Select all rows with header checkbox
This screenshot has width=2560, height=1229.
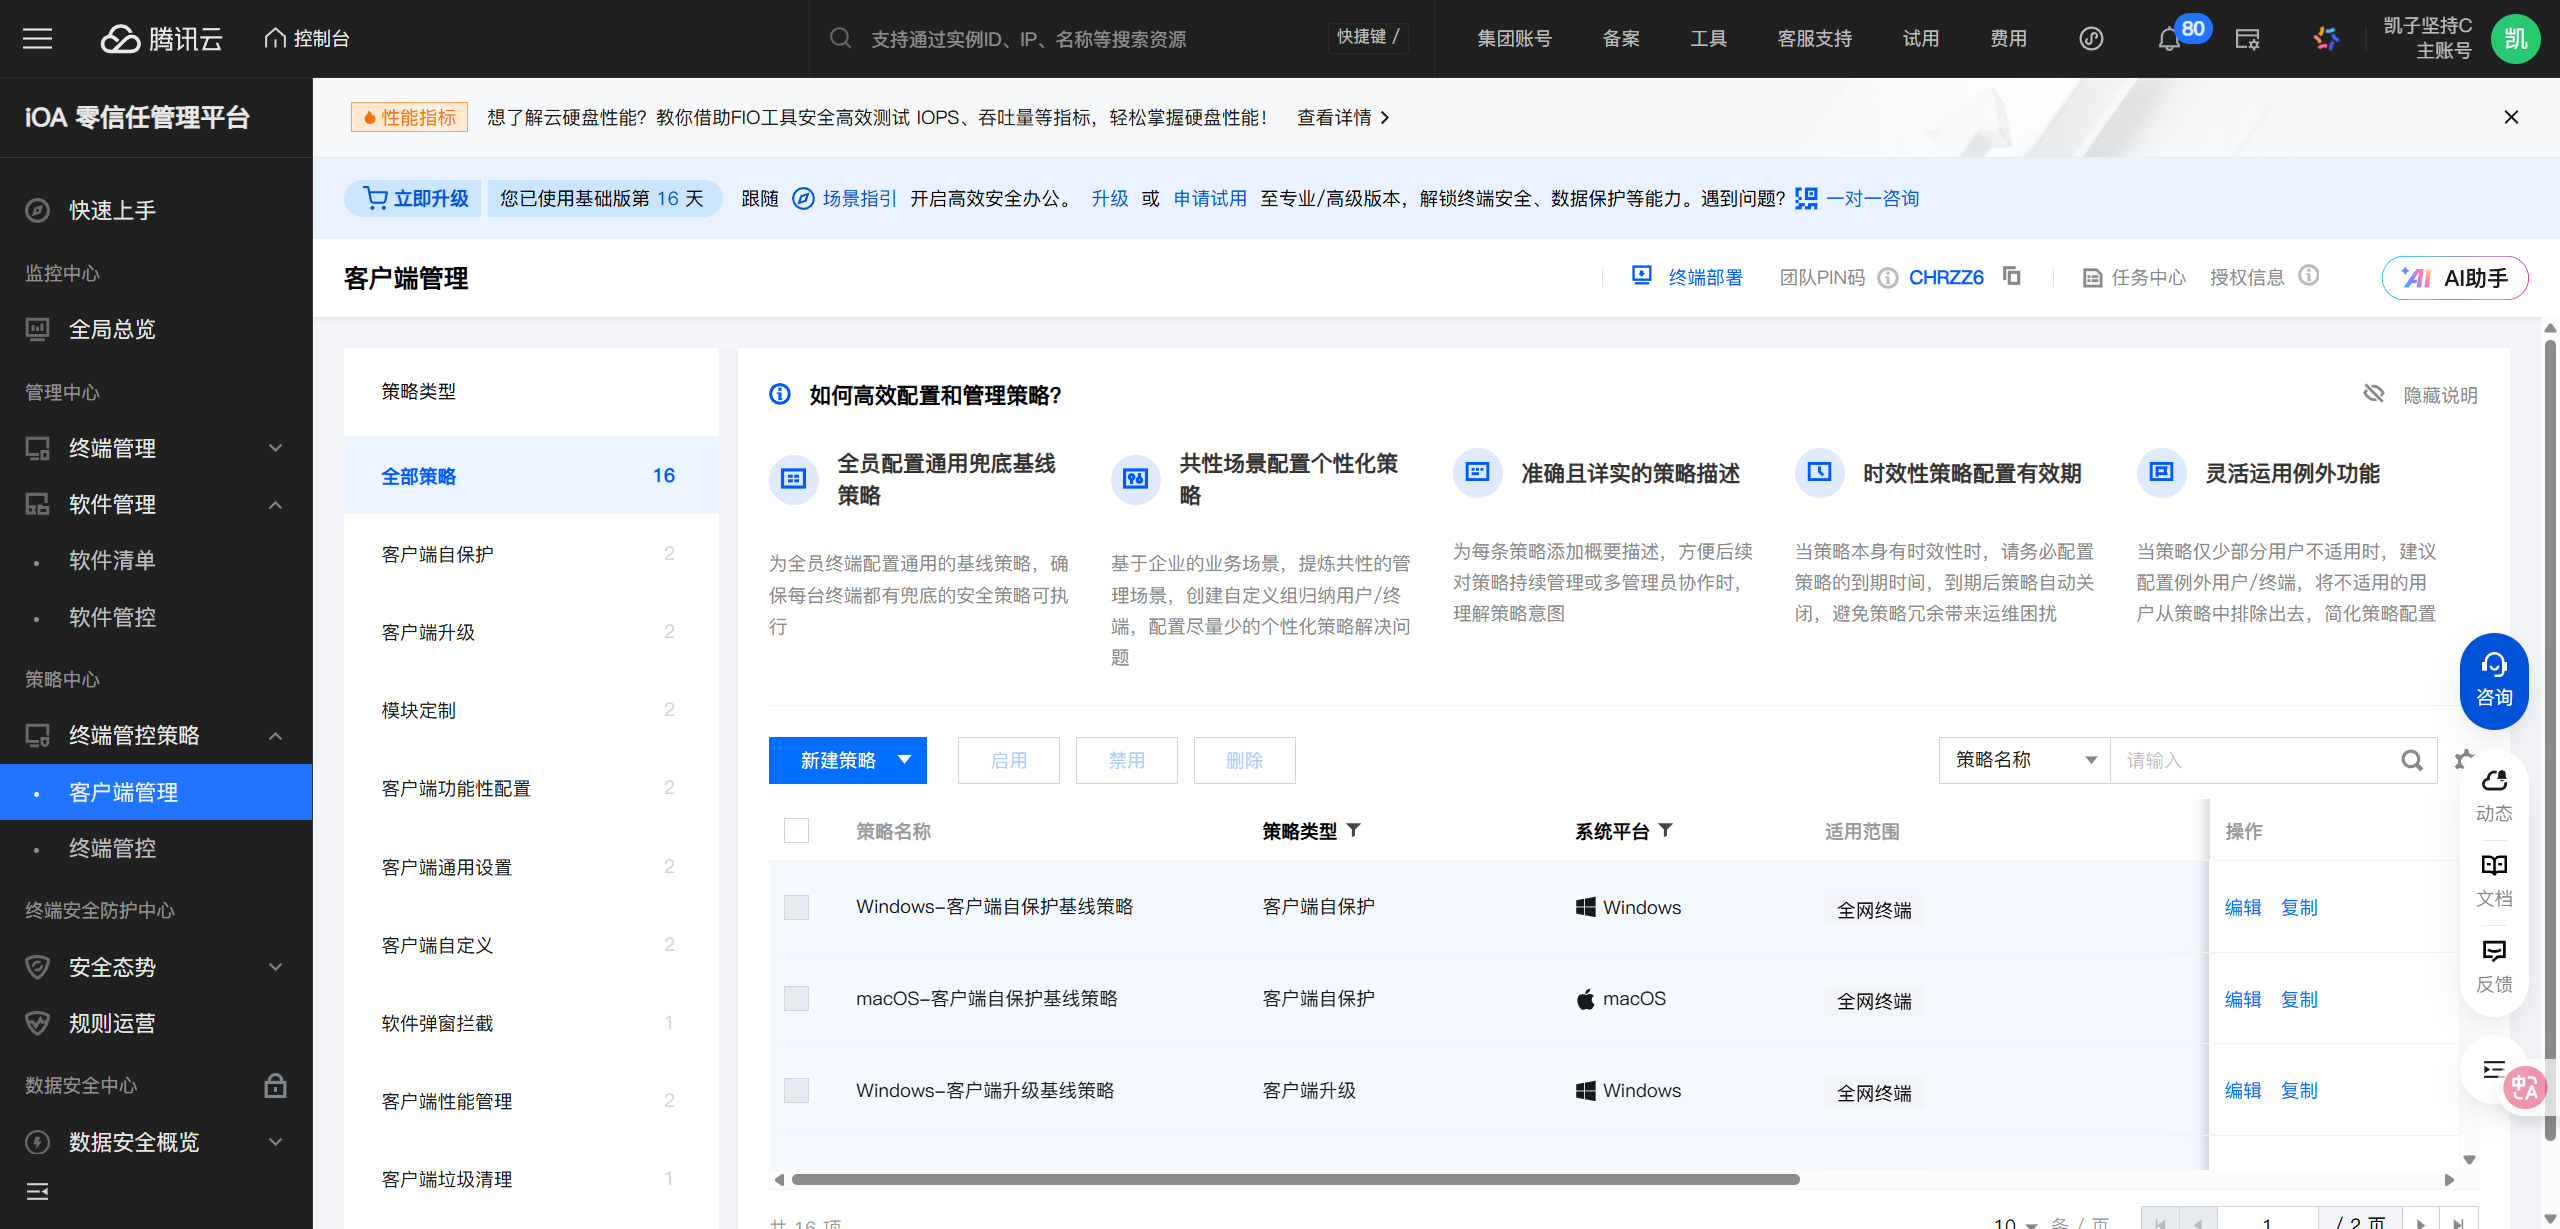click(x=796, y=831)
